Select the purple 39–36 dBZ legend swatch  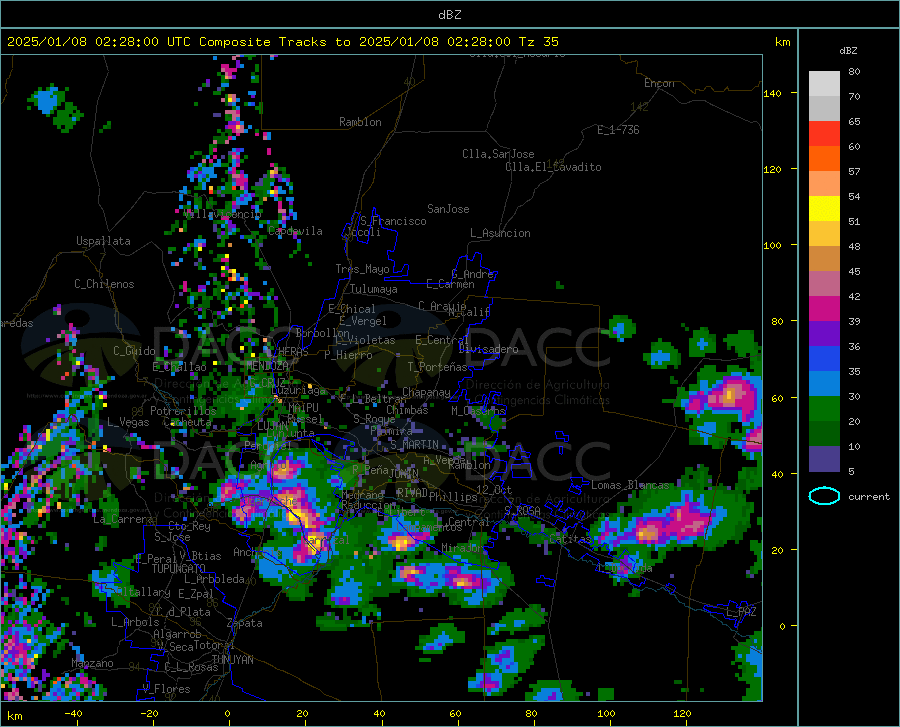(824, 334)
